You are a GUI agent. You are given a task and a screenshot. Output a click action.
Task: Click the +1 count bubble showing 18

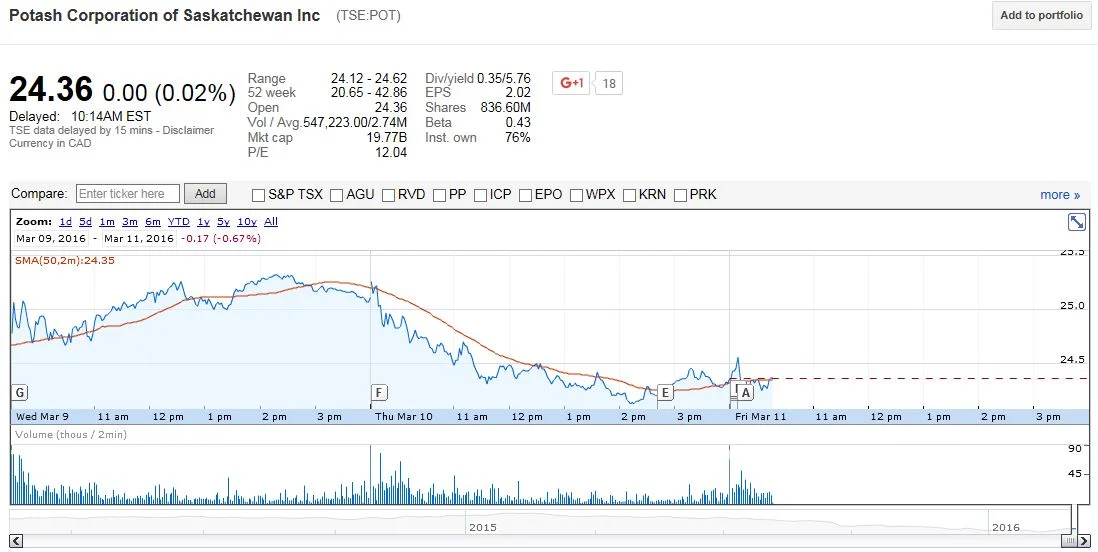click(x=609, y=83)
